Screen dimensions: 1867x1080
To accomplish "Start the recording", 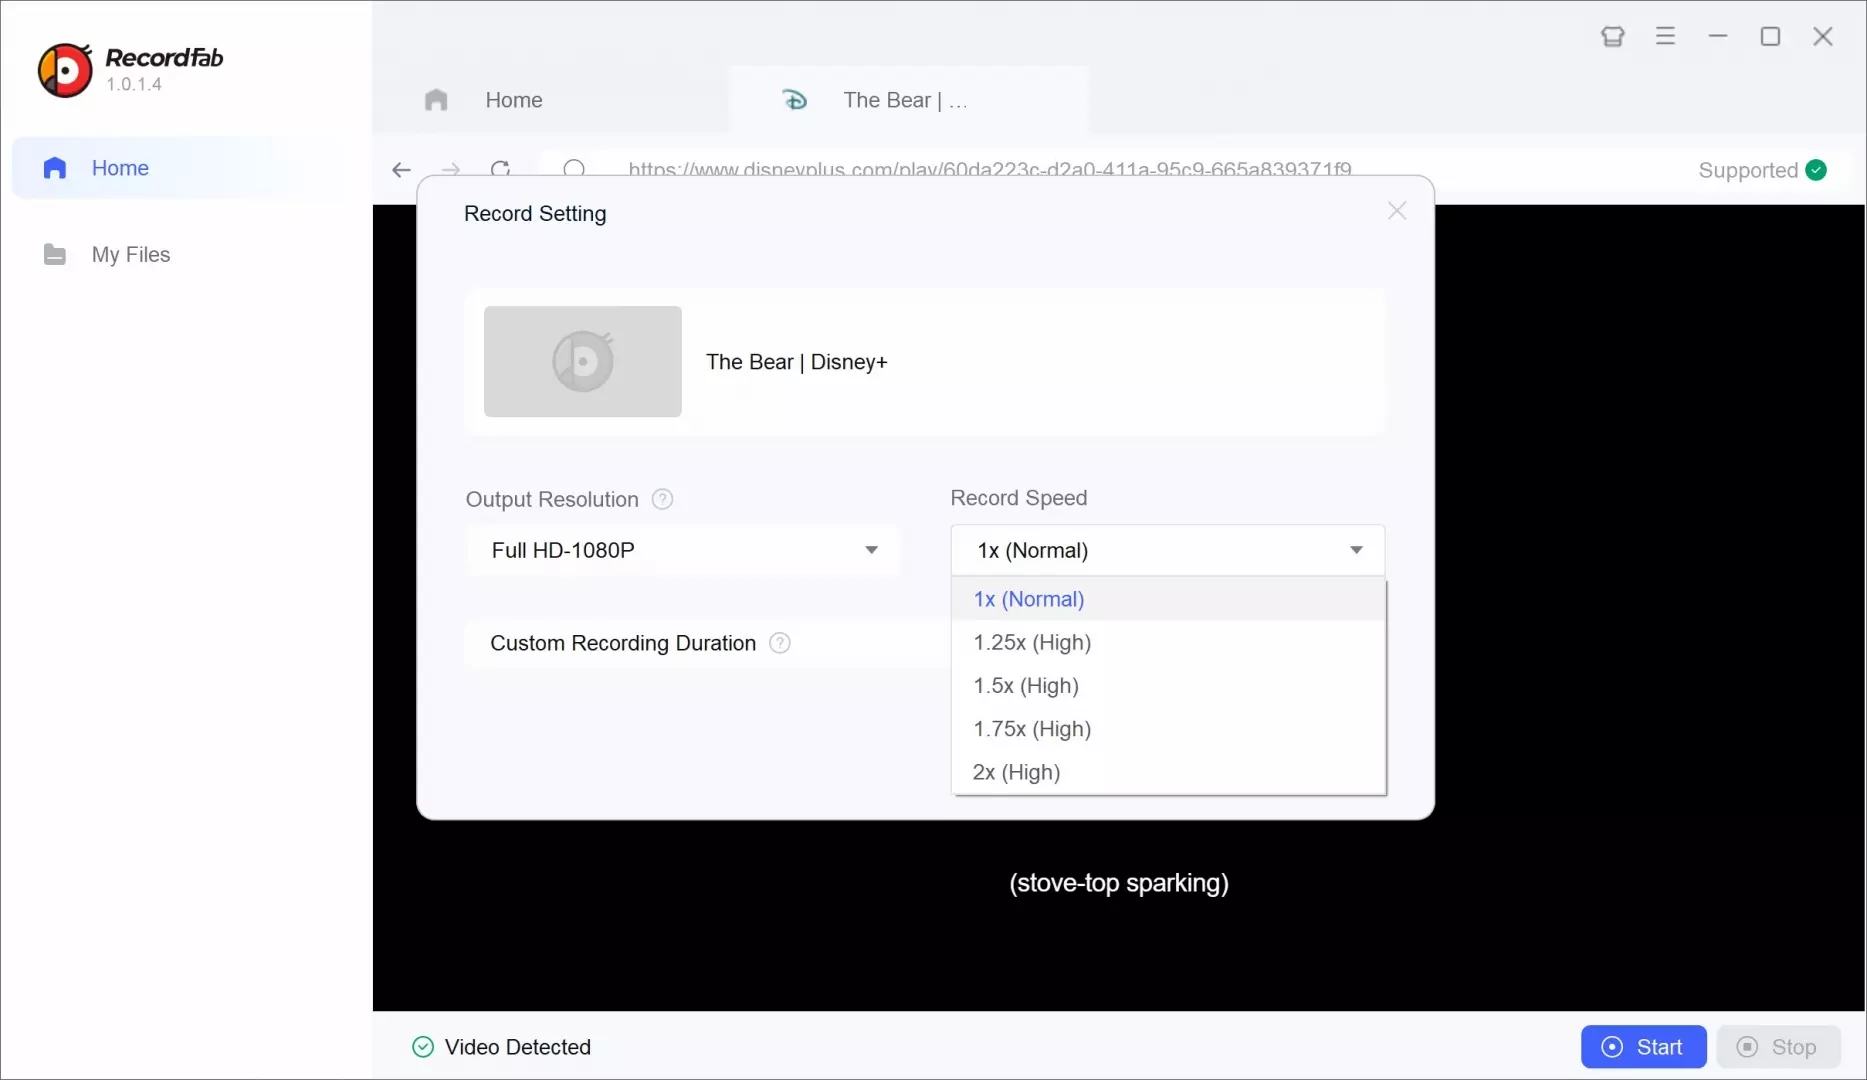I will tap(1643, 1047).
